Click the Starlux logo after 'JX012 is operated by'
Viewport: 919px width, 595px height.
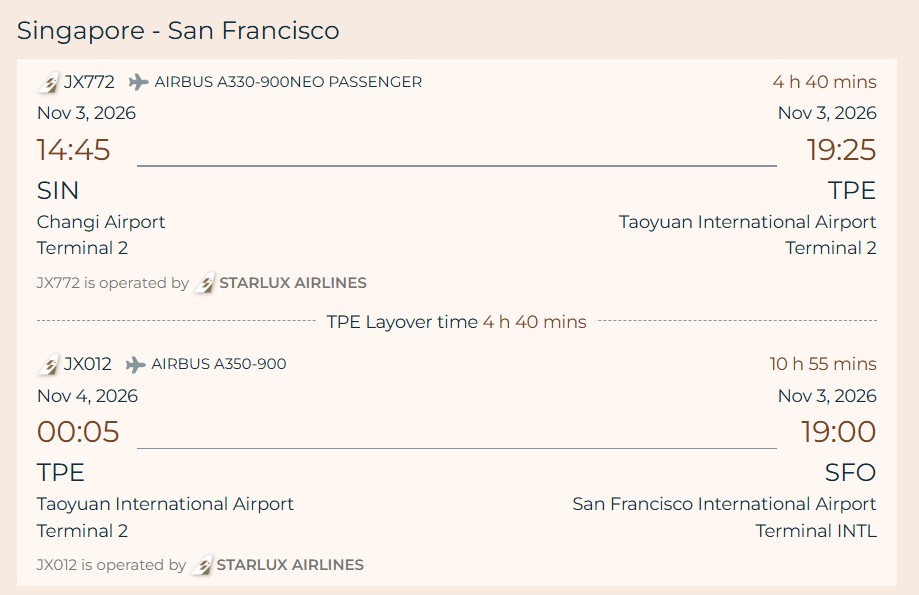tap(201, 565)
